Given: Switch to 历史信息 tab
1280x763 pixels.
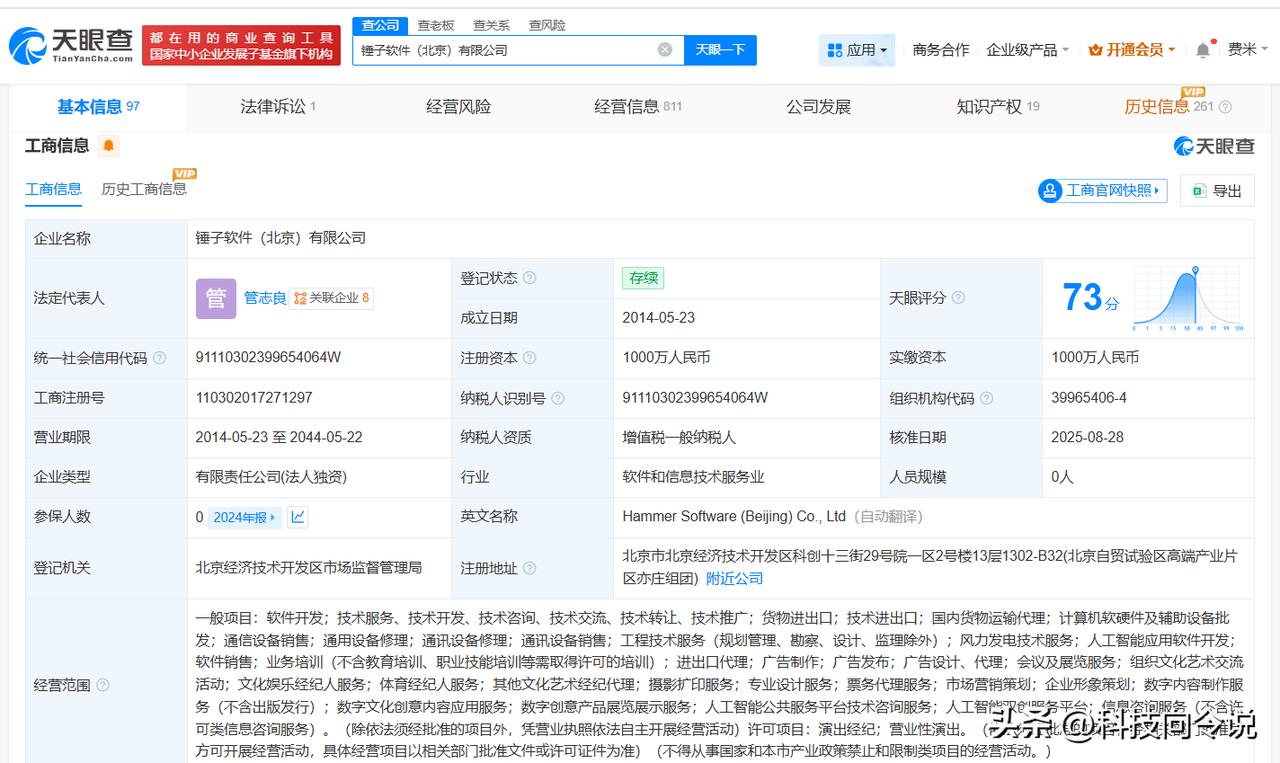Looking at the screenshot, I should point(1168,107).
